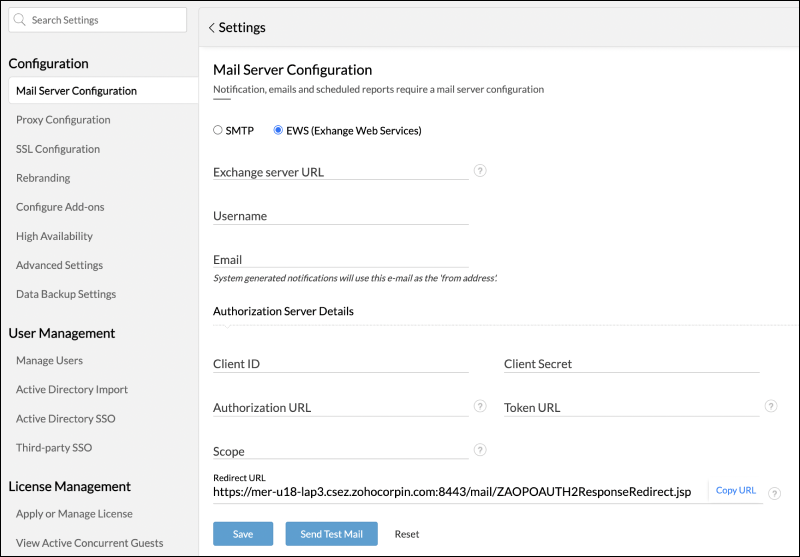Click help icon beside Scope field

480,450
